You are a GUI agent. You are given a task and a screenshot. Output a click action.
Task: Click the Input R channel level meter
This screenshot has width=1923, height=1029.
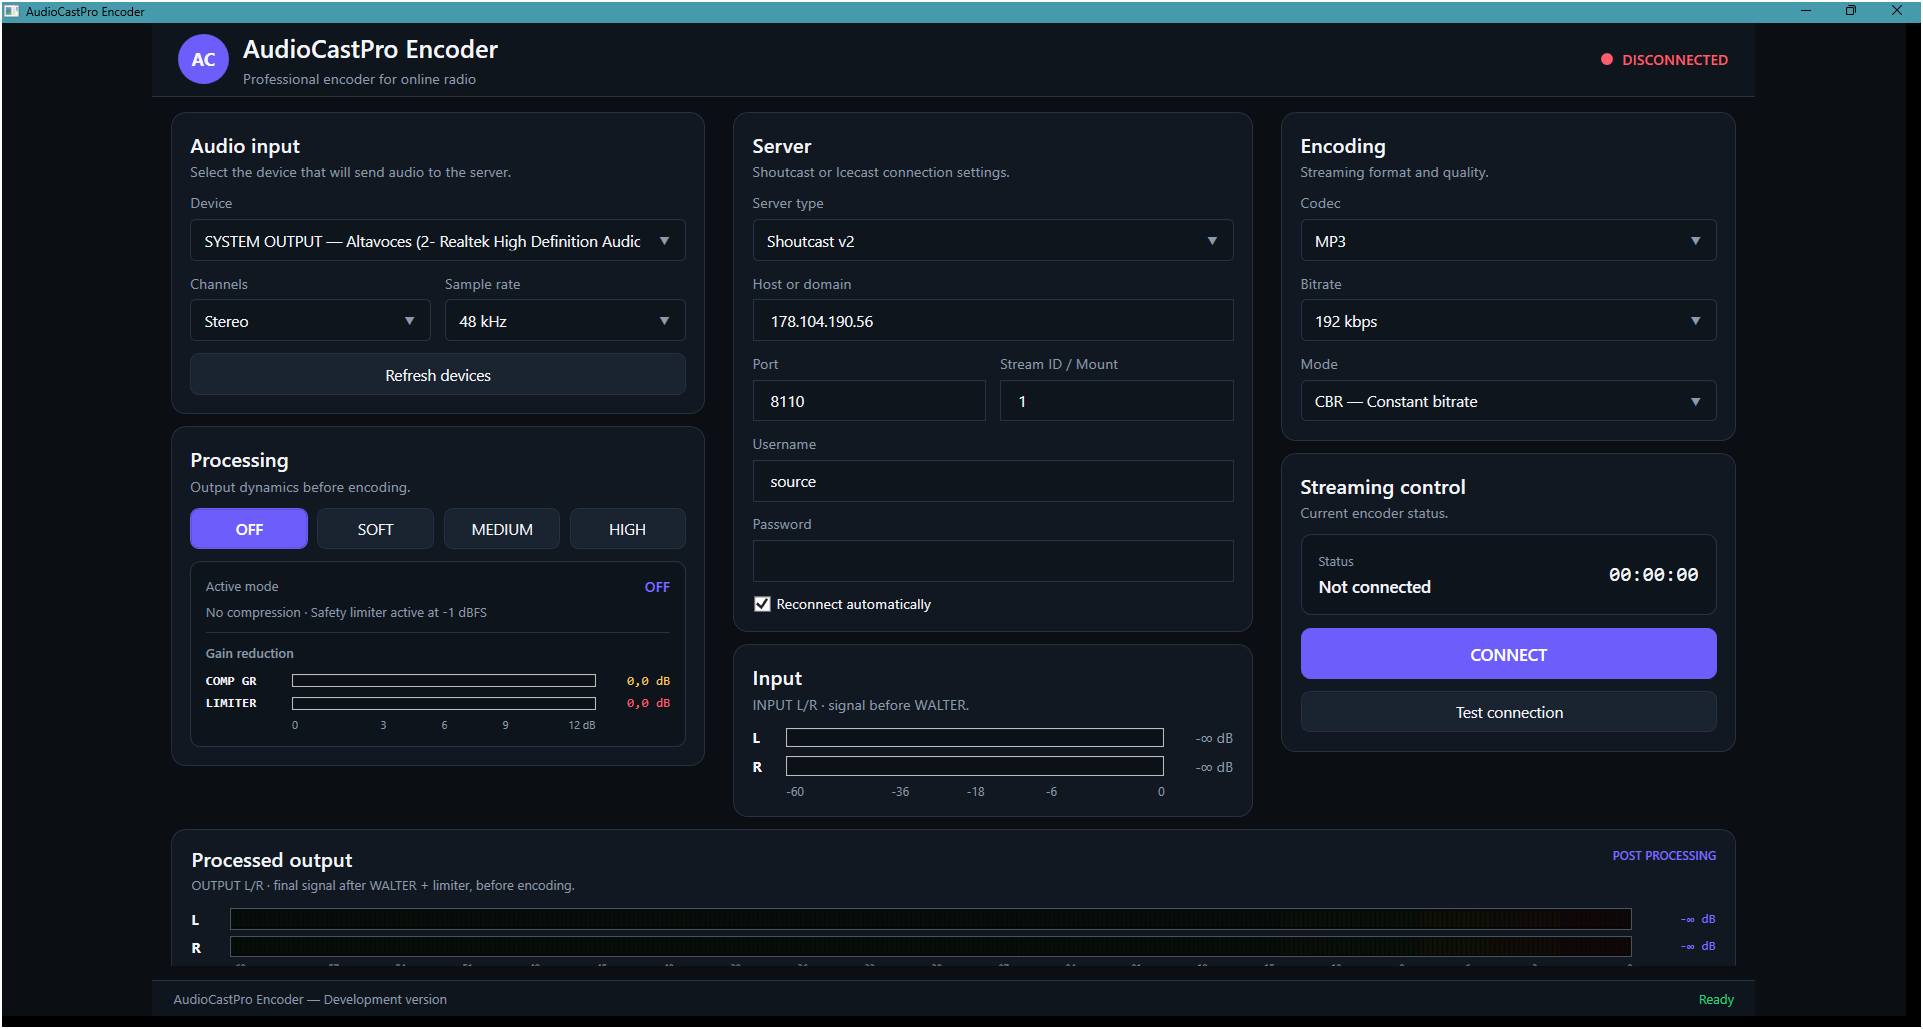pyautogui.click(x=975, y=767)
